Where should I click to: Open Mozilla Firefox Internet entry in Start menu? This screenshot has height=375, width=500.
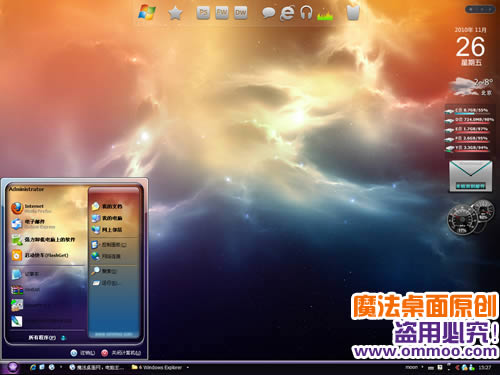point(32,208)
